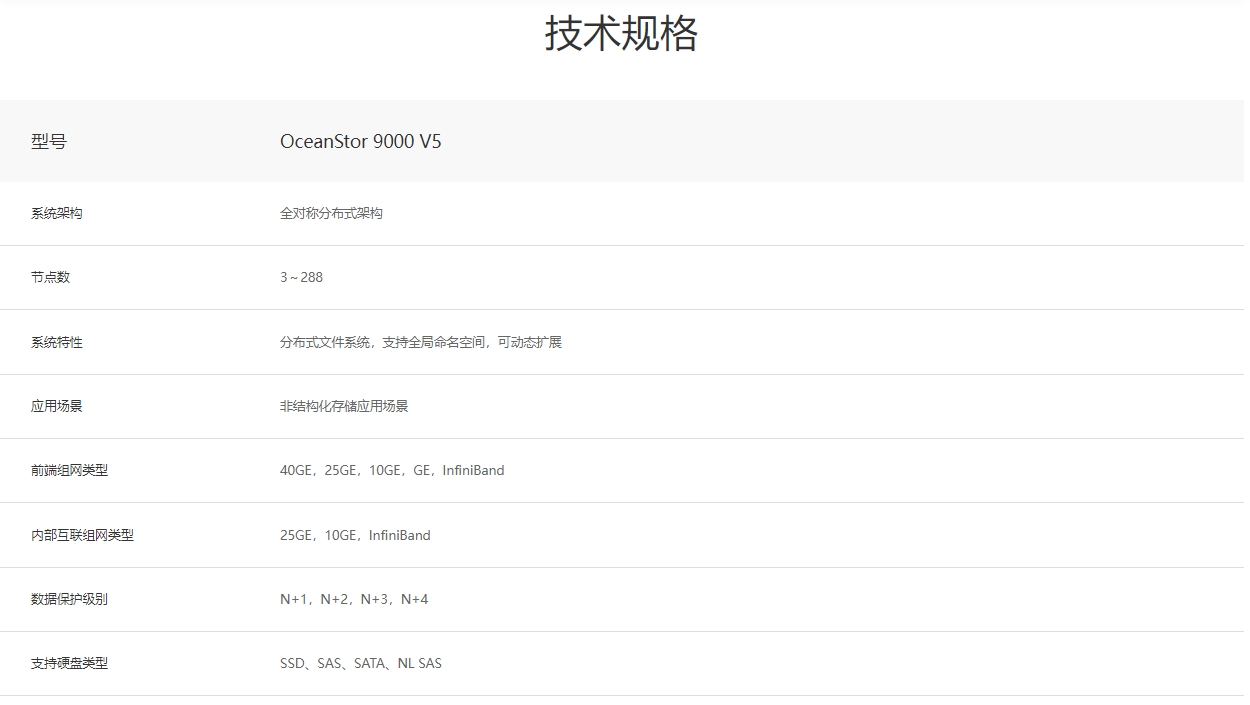Viewport: 1250px width, 705px height.
Task: Select the 内部互联组网类型 row label
Action: point(82,535)
